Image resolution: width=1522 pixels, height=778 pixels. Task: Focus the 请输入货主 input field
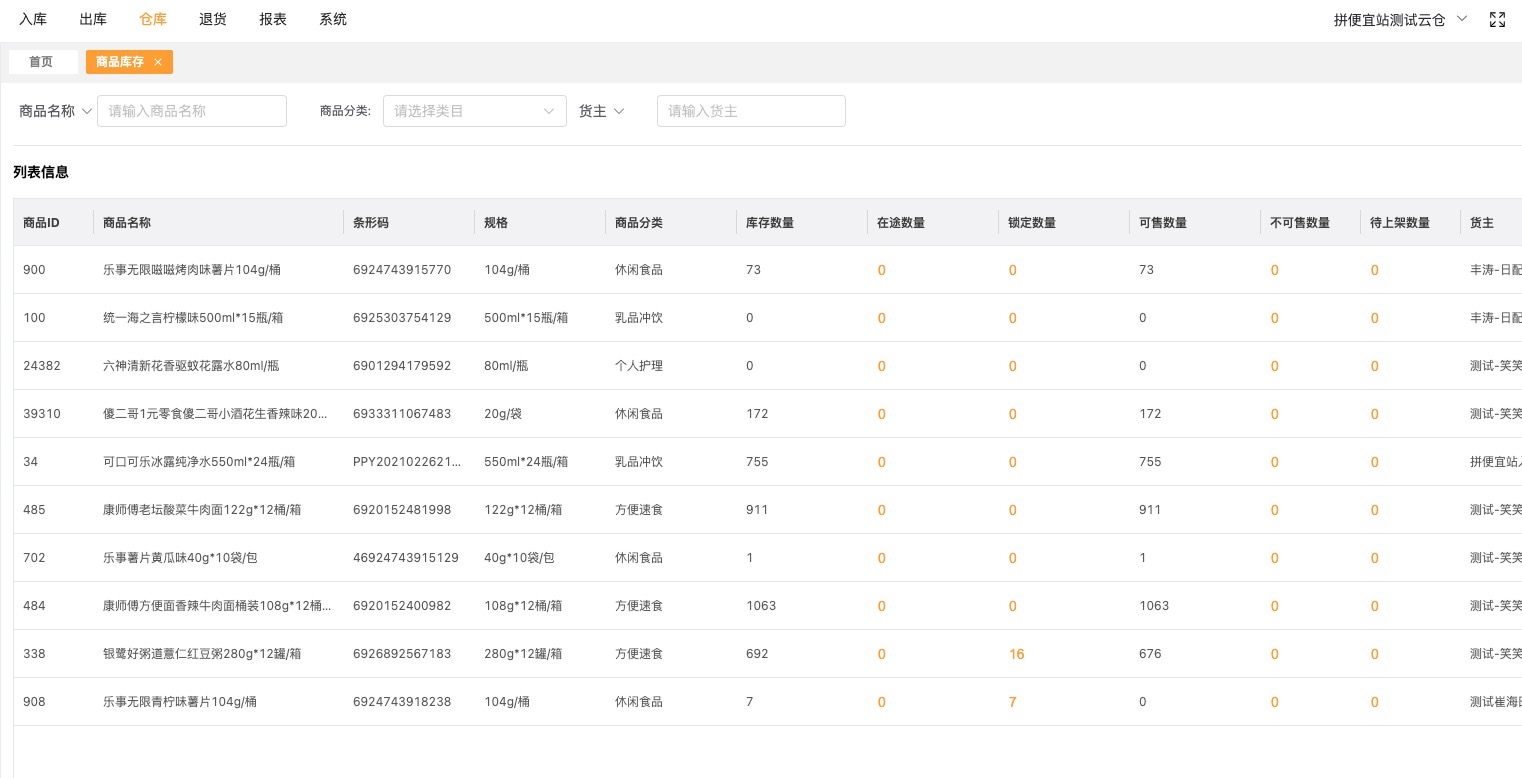tap(751, 111)
